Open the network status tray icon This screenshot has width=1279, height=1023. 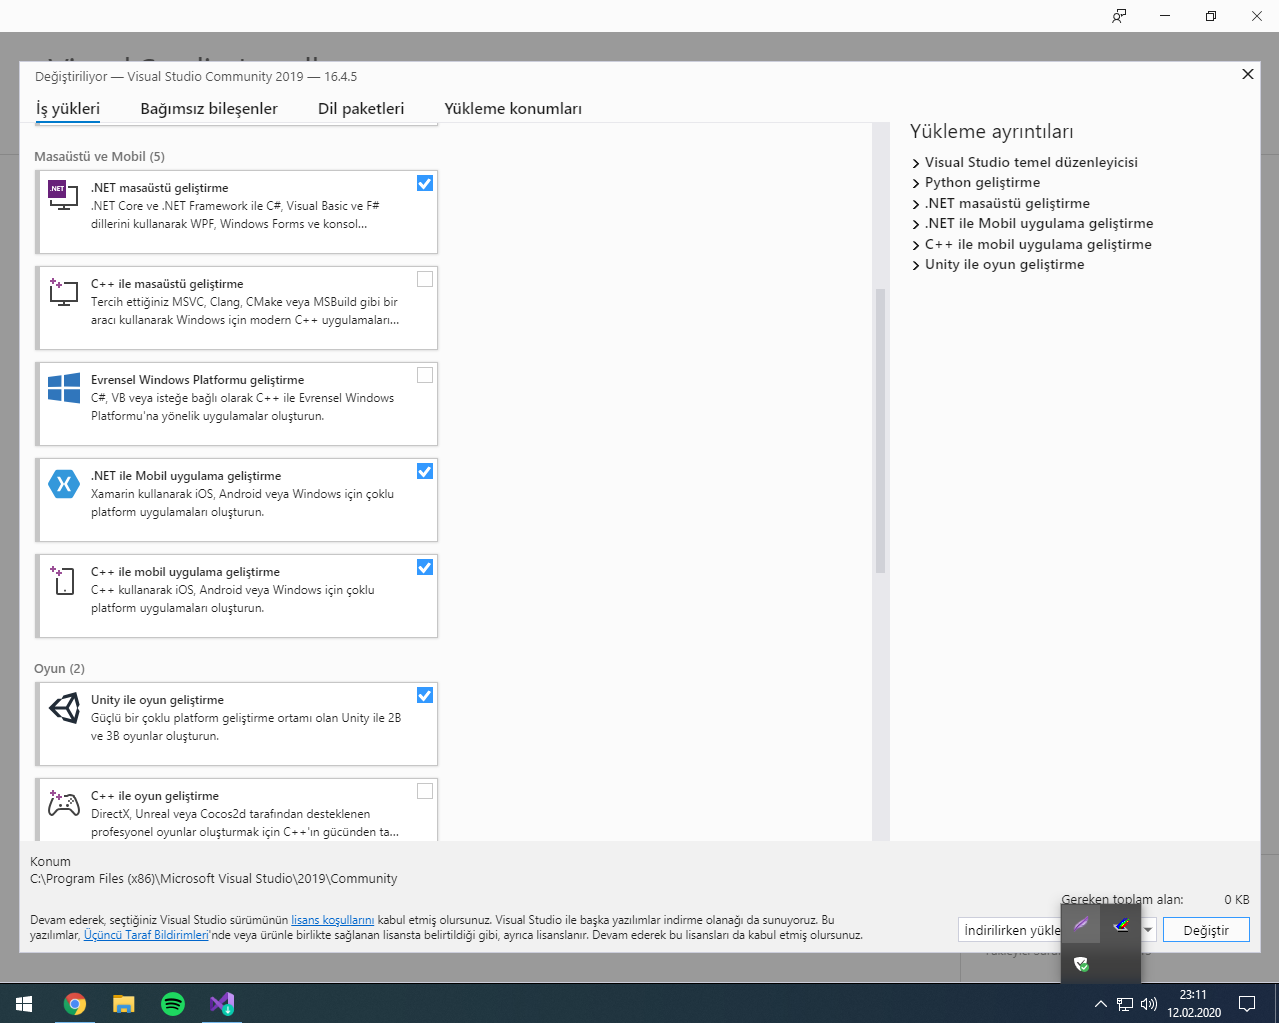coord(1125,1004)
